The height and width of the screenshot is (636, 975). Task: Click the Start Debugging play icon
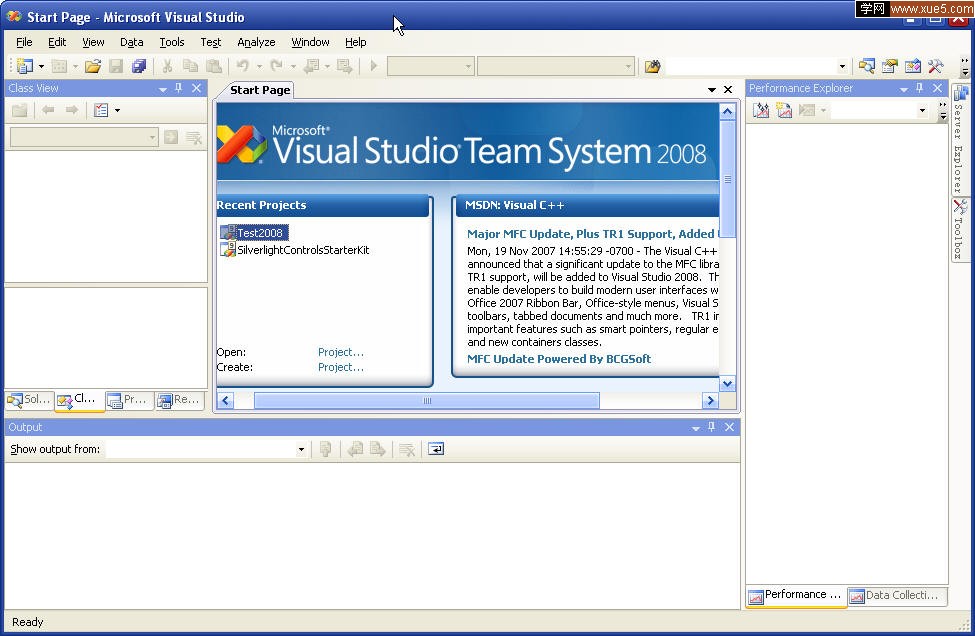point(374,65)
